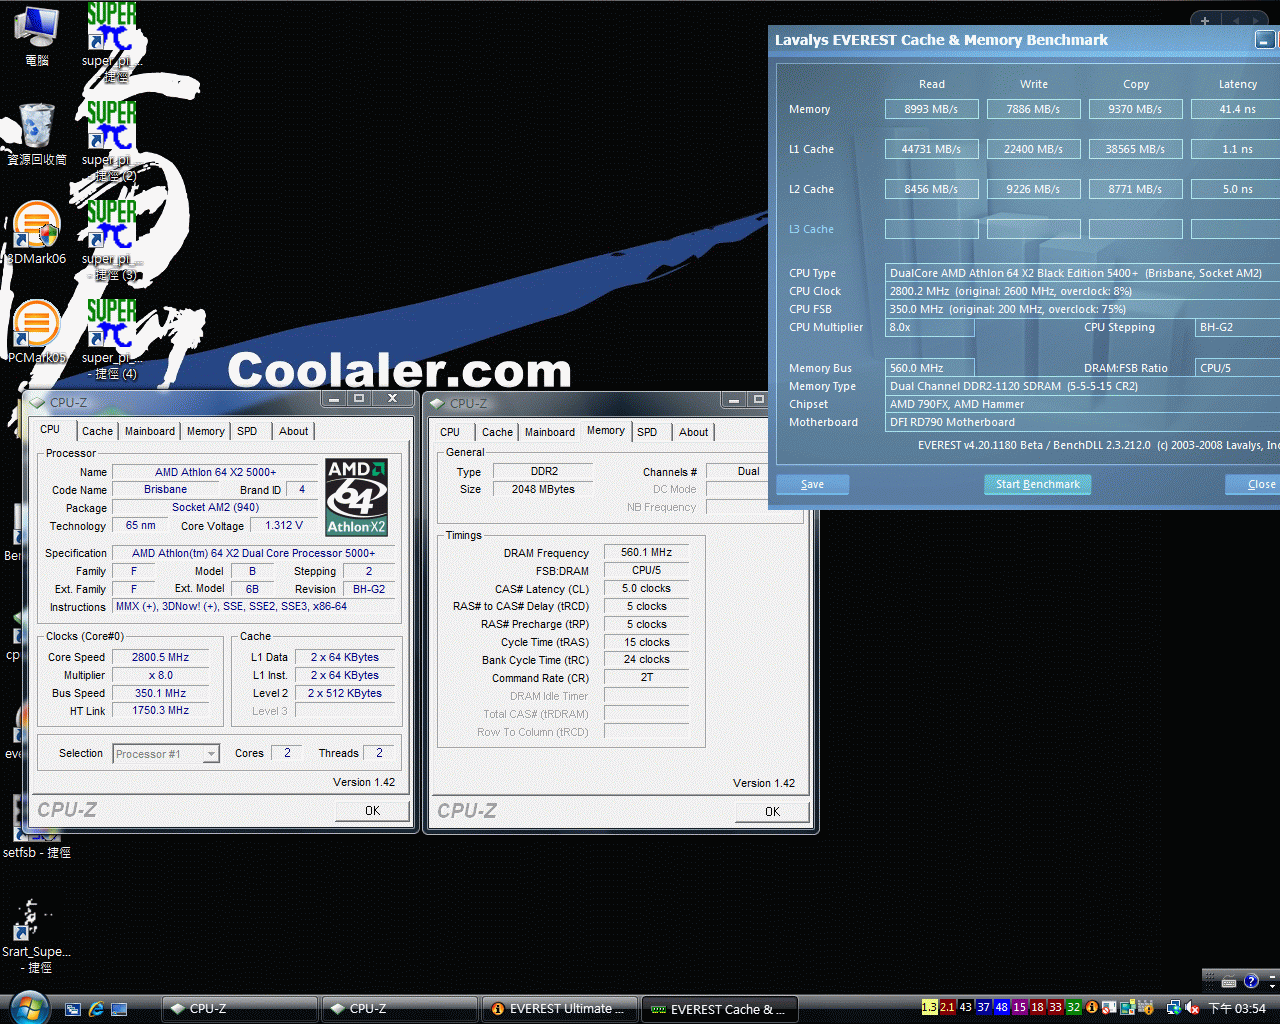Click the Start Benchmark button
This screenshot has height=1024, width=1280.
(1038, 484)
